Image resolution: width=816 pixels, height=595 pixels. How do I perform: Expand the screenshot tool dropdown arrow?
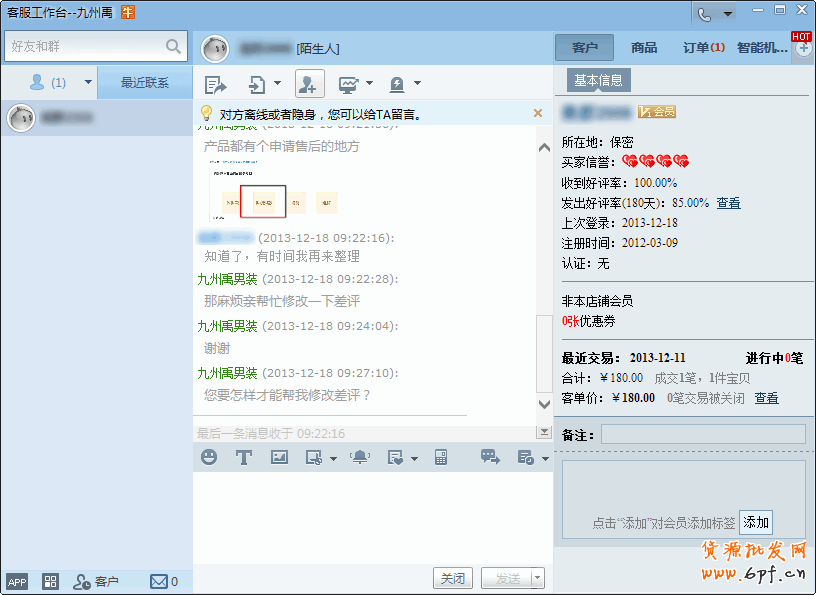tap(335, 458)
